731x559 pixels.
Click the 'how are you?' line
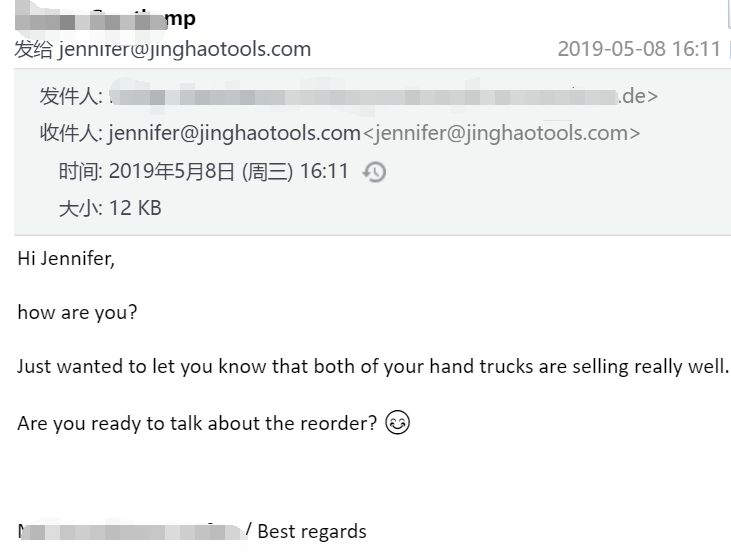[77, 312]
